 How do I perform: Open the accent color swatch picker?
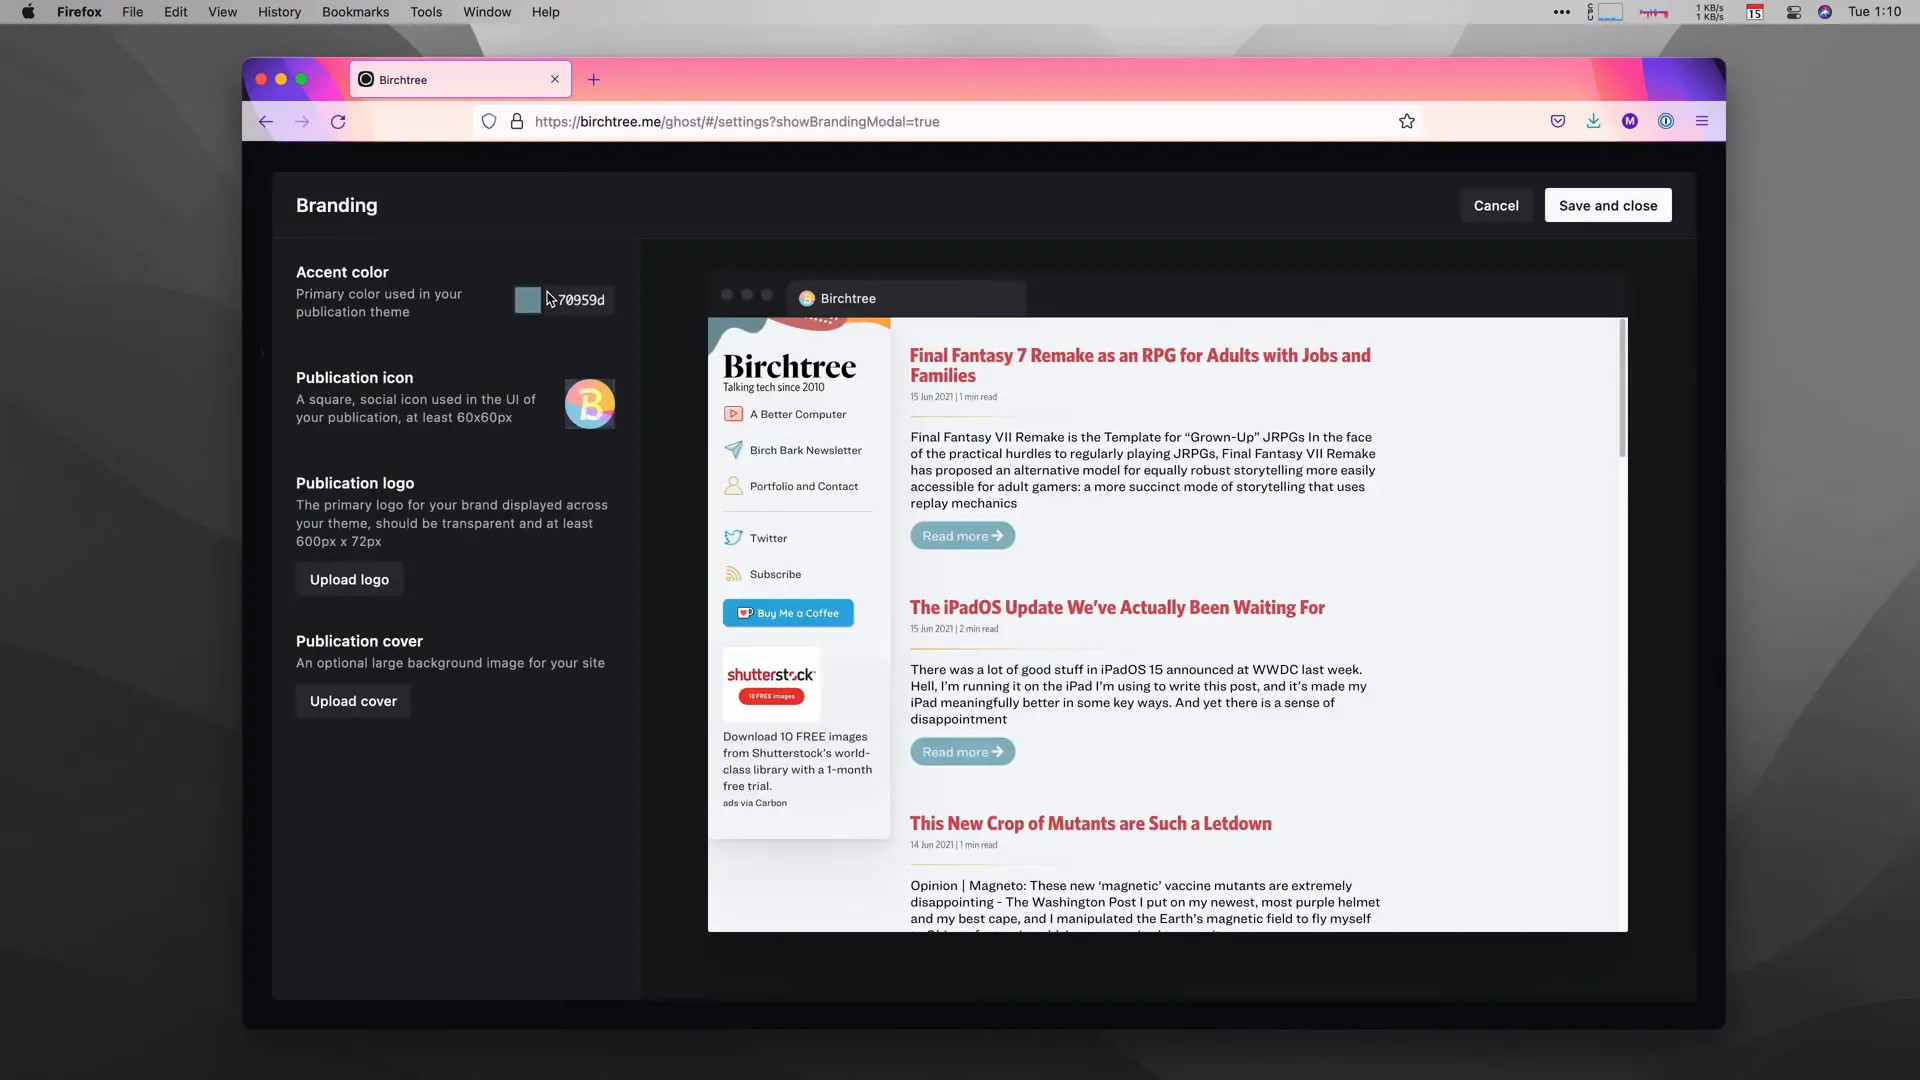pyautogui.click(x=528, y=300)
